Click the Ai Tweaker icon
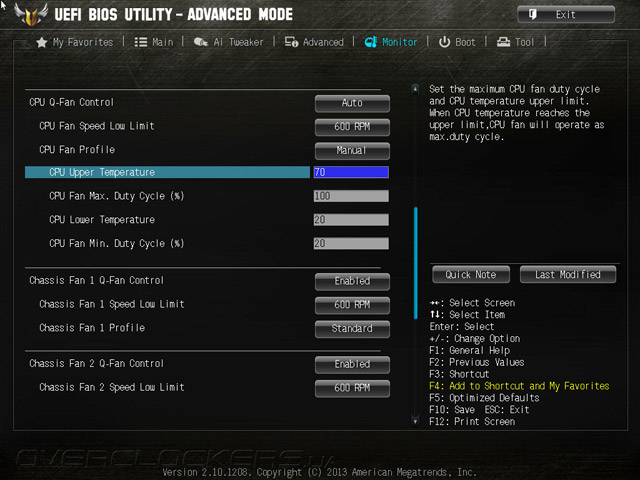Screen dimensions: 640x480 [x=200, y=42]
